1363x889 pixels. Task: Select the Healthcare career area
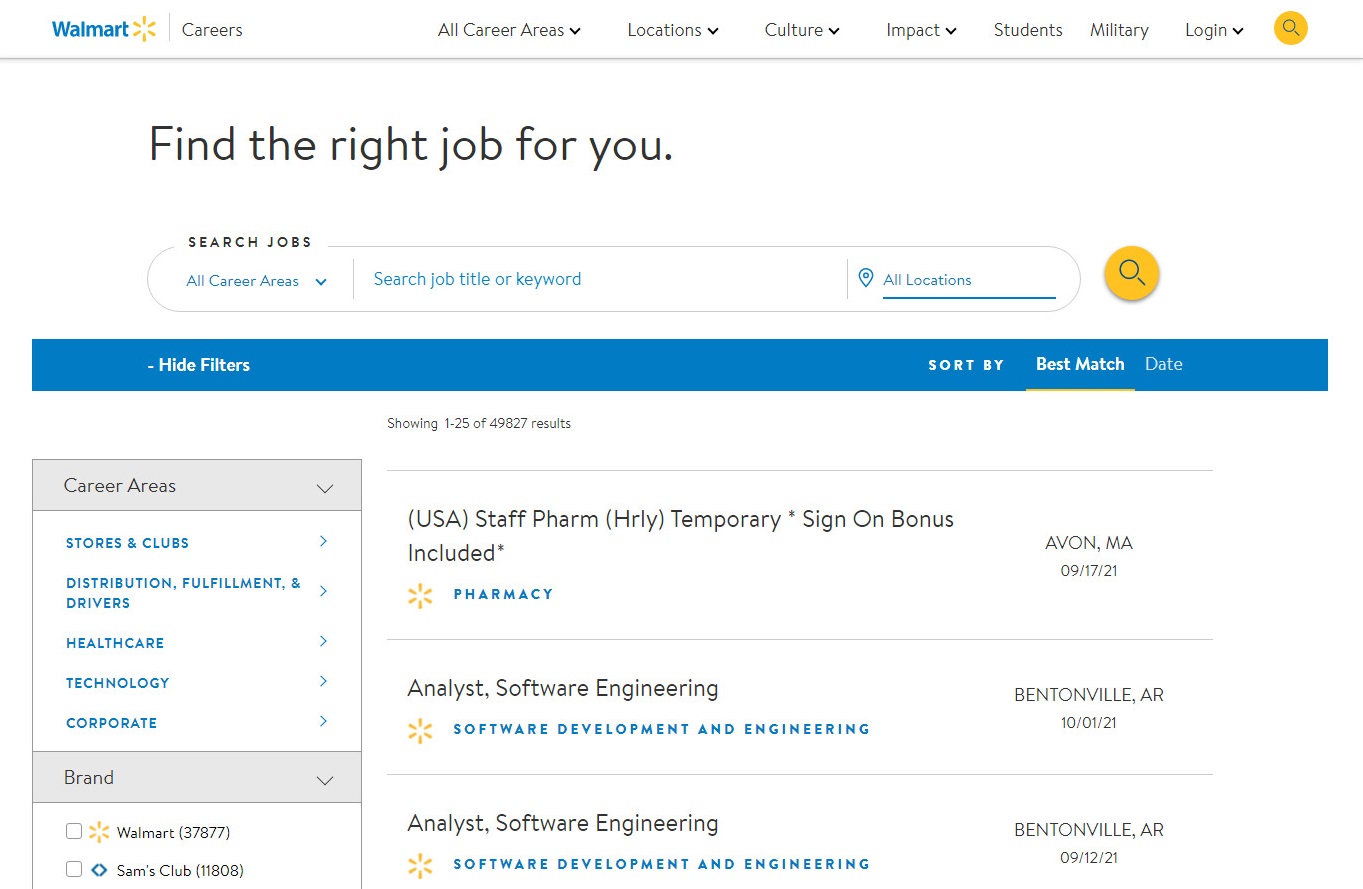(x=115, y=643)
